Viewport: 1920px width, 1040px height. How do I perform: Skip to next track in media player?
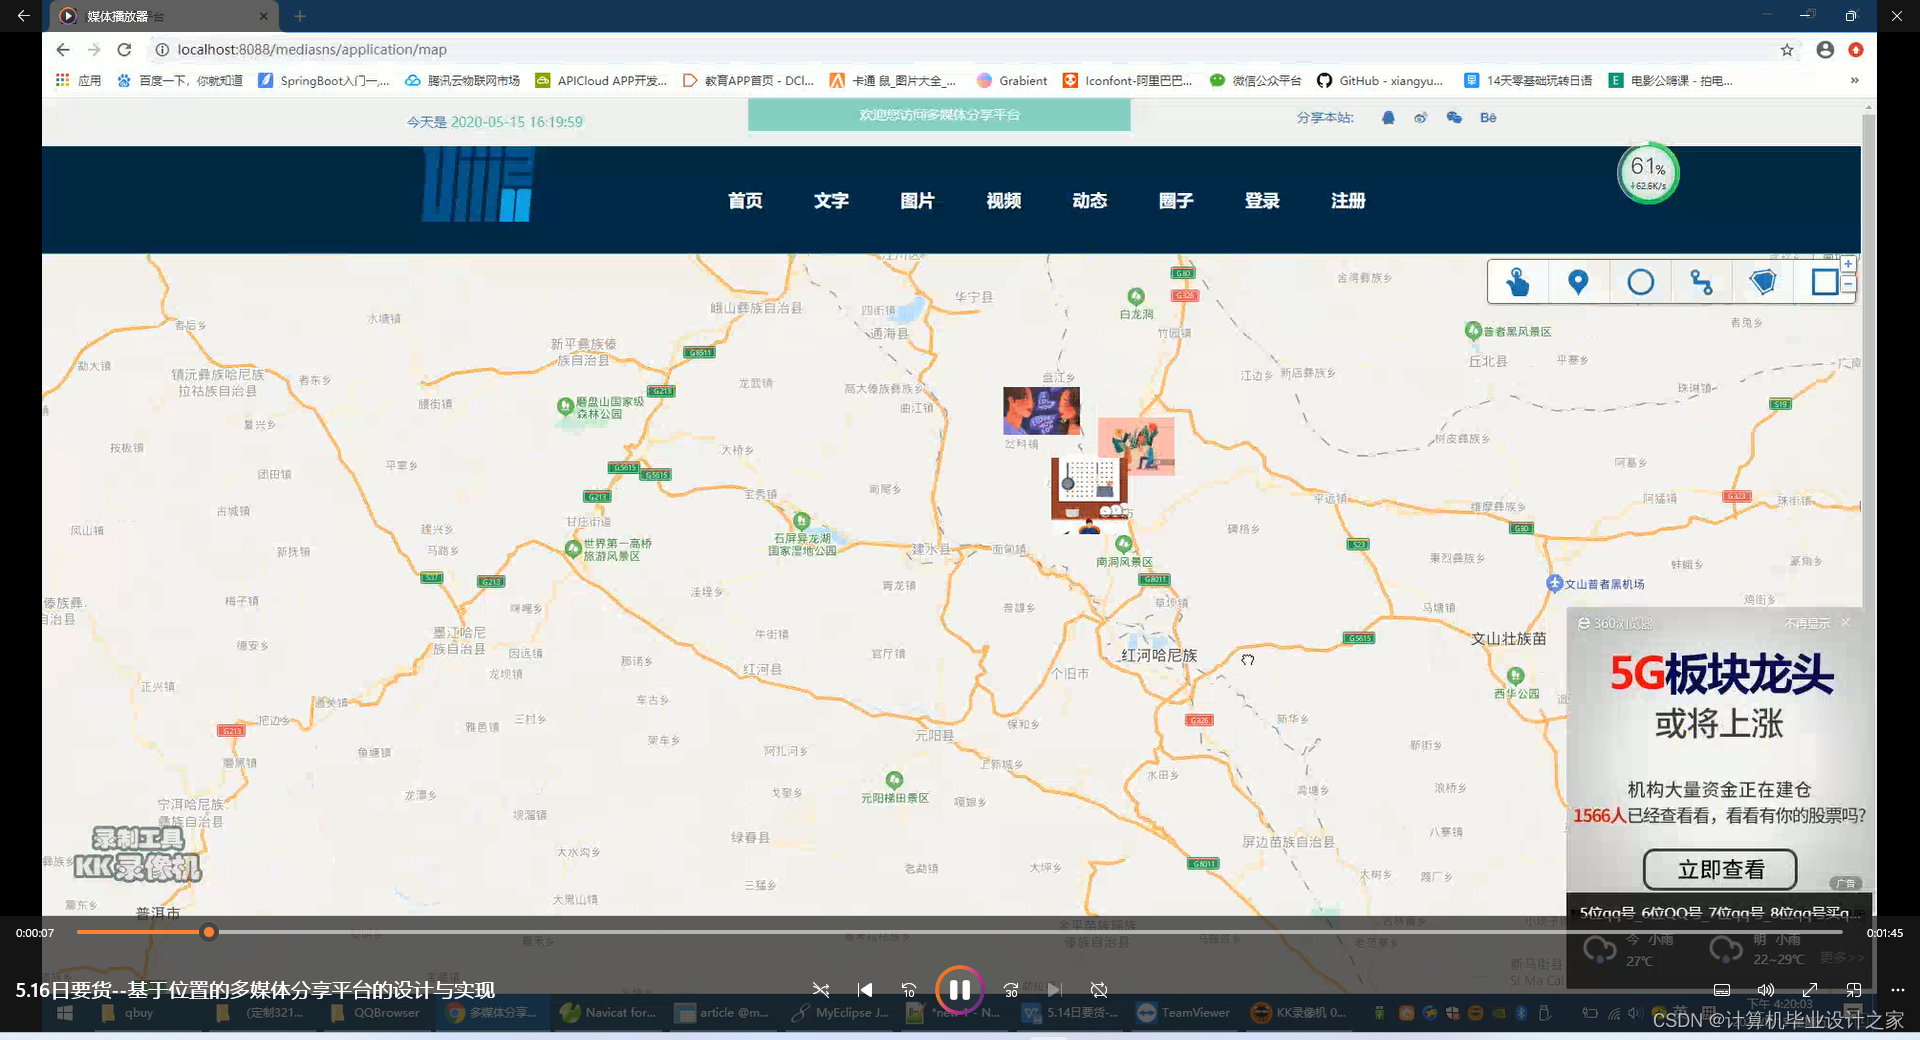(1055, 989)
